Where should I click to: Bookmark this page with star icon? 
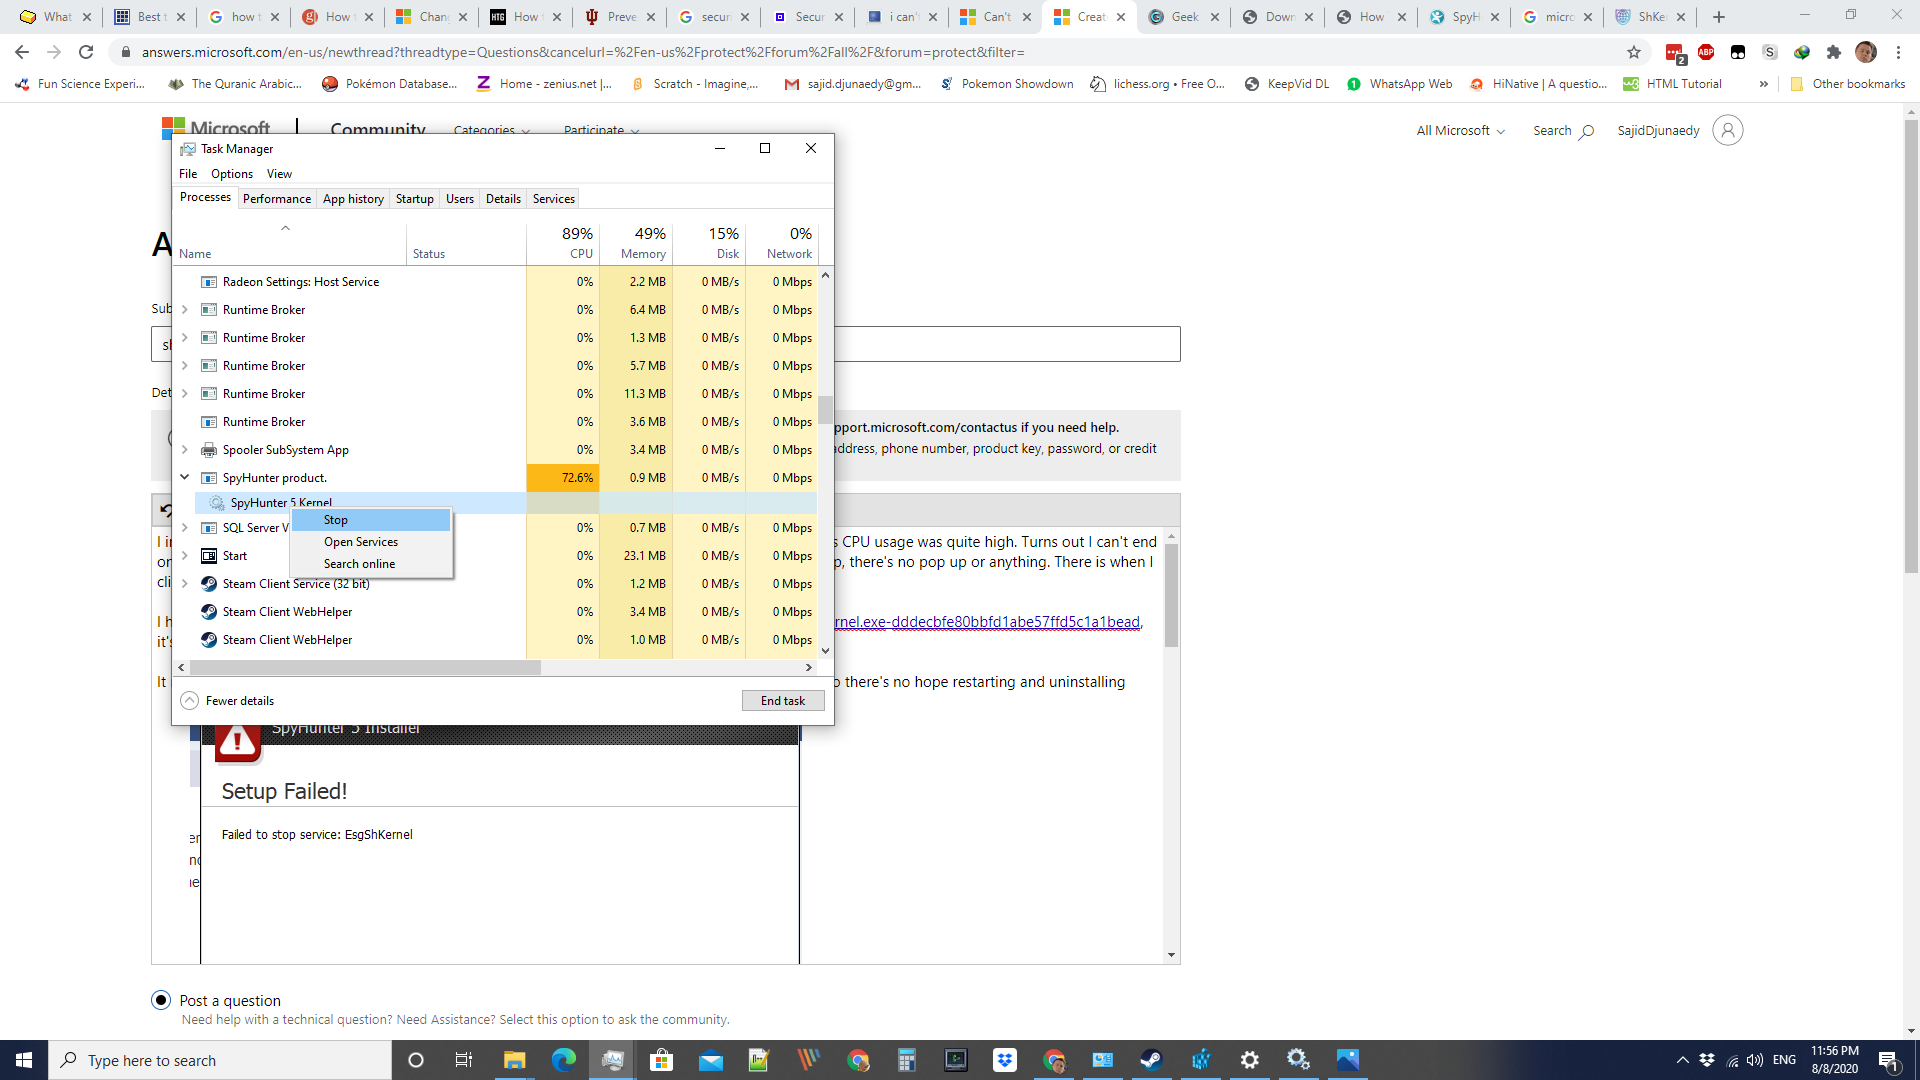point(1634,52)
